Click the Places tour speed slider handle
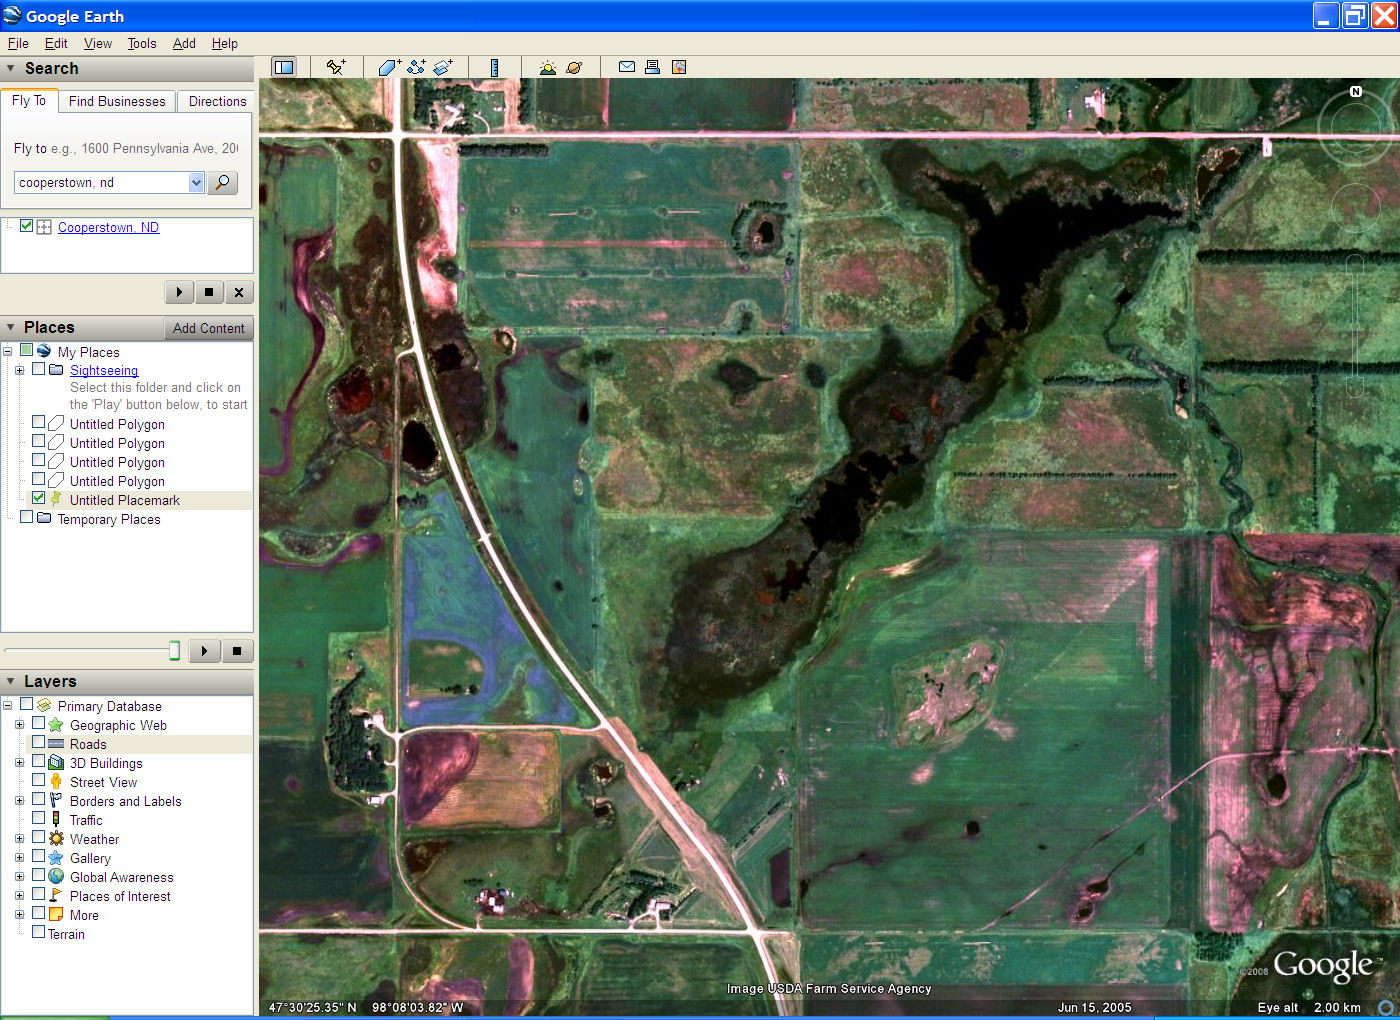The height and width of the screenshot is (1020, 1400). click(174, 651)
